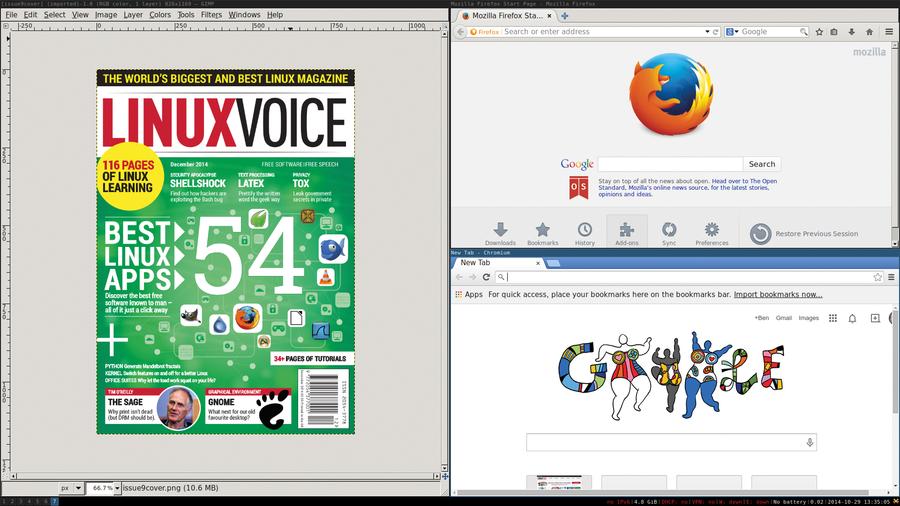This screenshot has height=506, width=900.
Task: Open Sync from Firefox start page
Action: [x=669, y=233]
